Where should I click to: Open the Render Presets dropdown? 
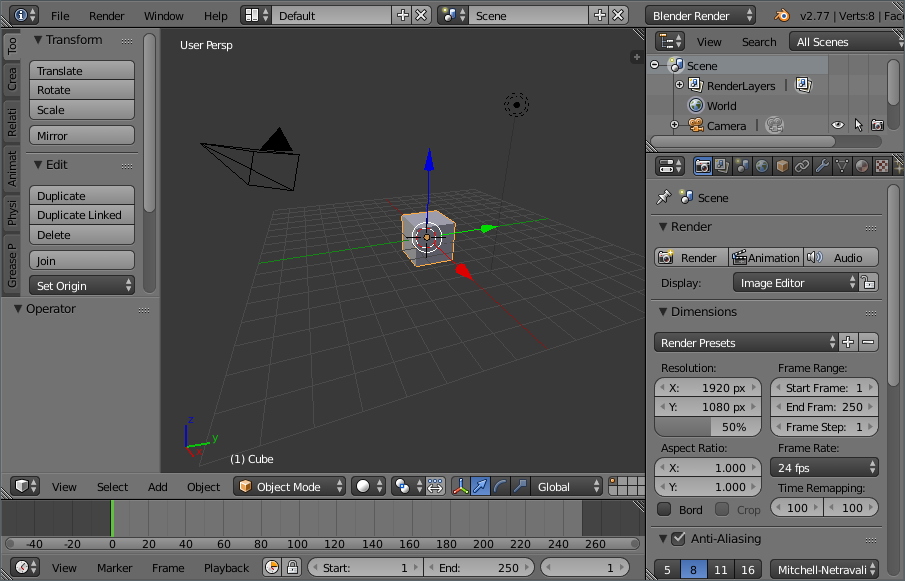pos(746,343)
